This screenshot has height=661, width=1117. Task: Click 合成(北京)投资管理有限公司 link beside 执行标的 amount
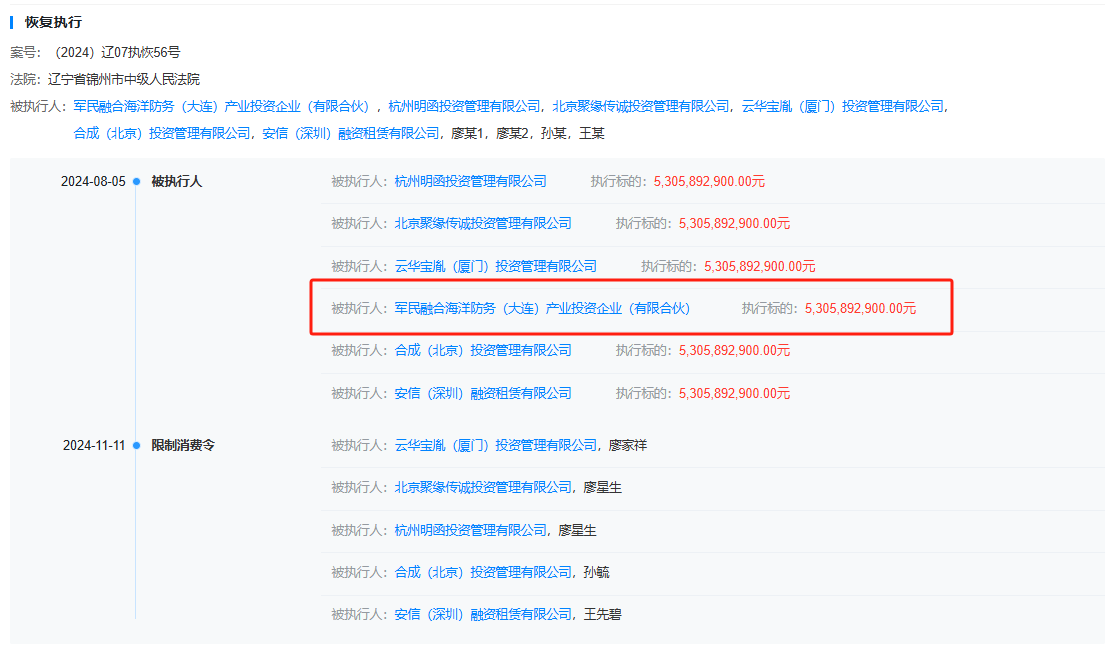pyautogui.click(x=483, y=350)
